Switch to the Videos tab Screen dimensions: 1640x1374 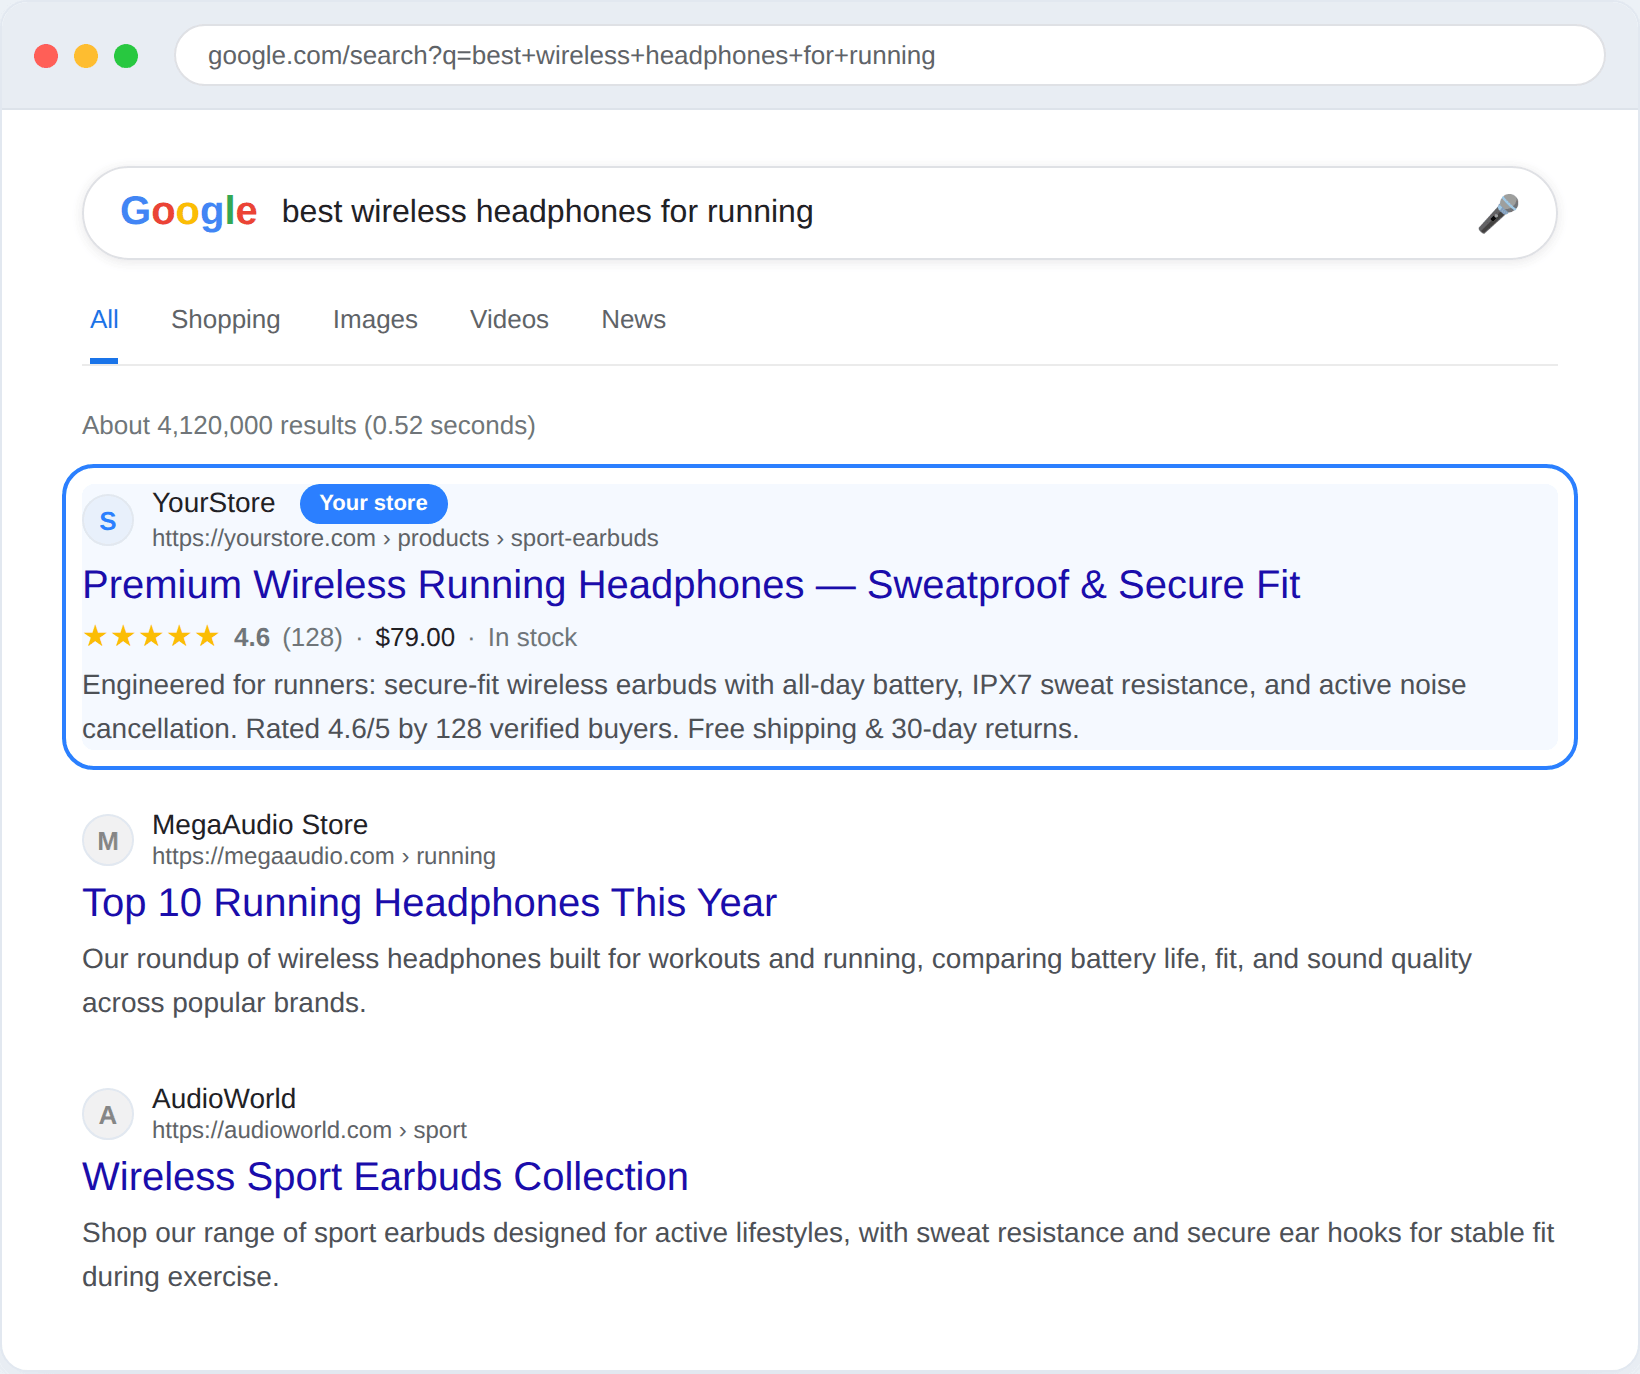coord(509,319)
